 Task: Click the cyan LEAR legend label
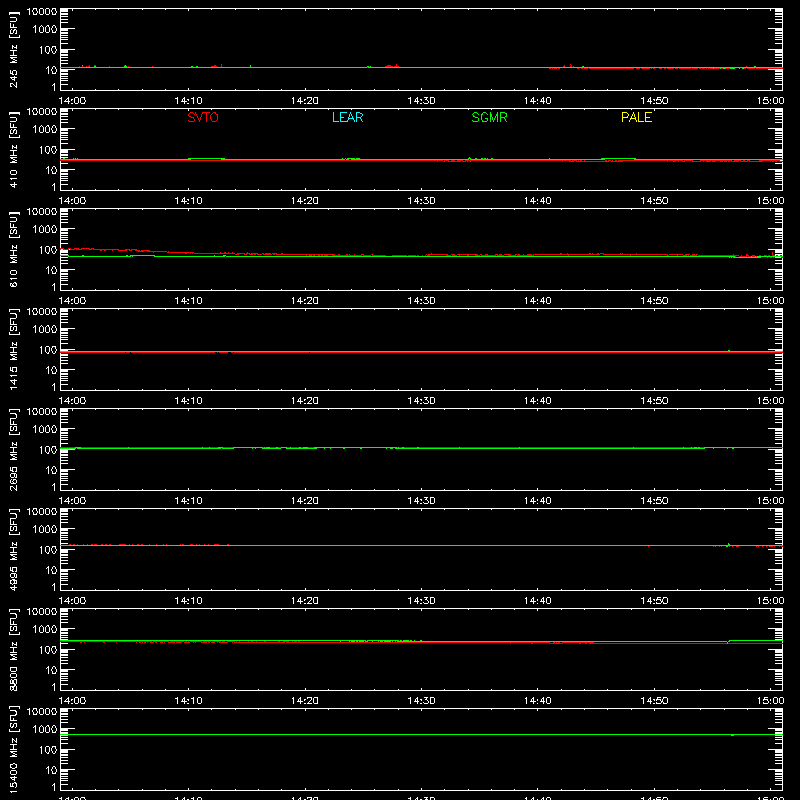[x=347, y=117]
